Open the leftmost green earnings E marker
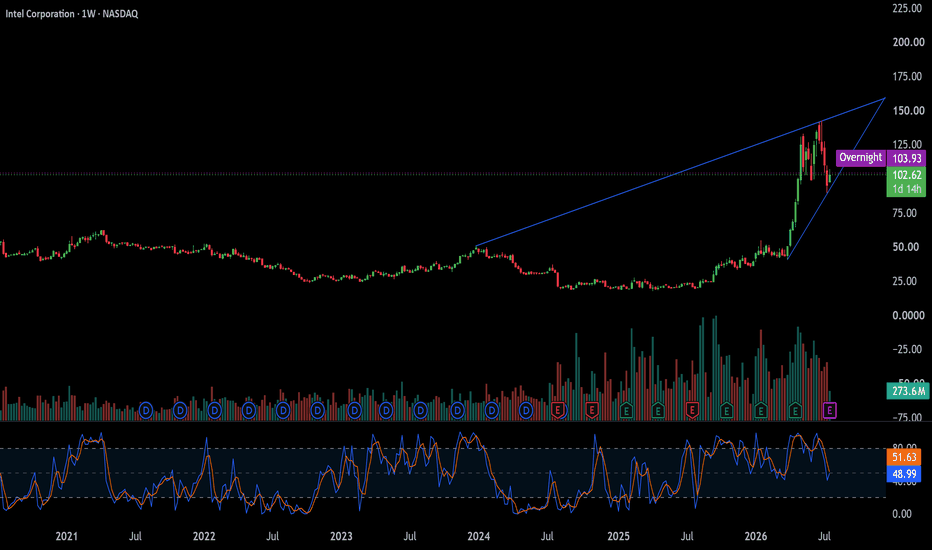Image resolution: width=932 pixels, height=550 pixels. pyautogui.click(x=626, y=410)
